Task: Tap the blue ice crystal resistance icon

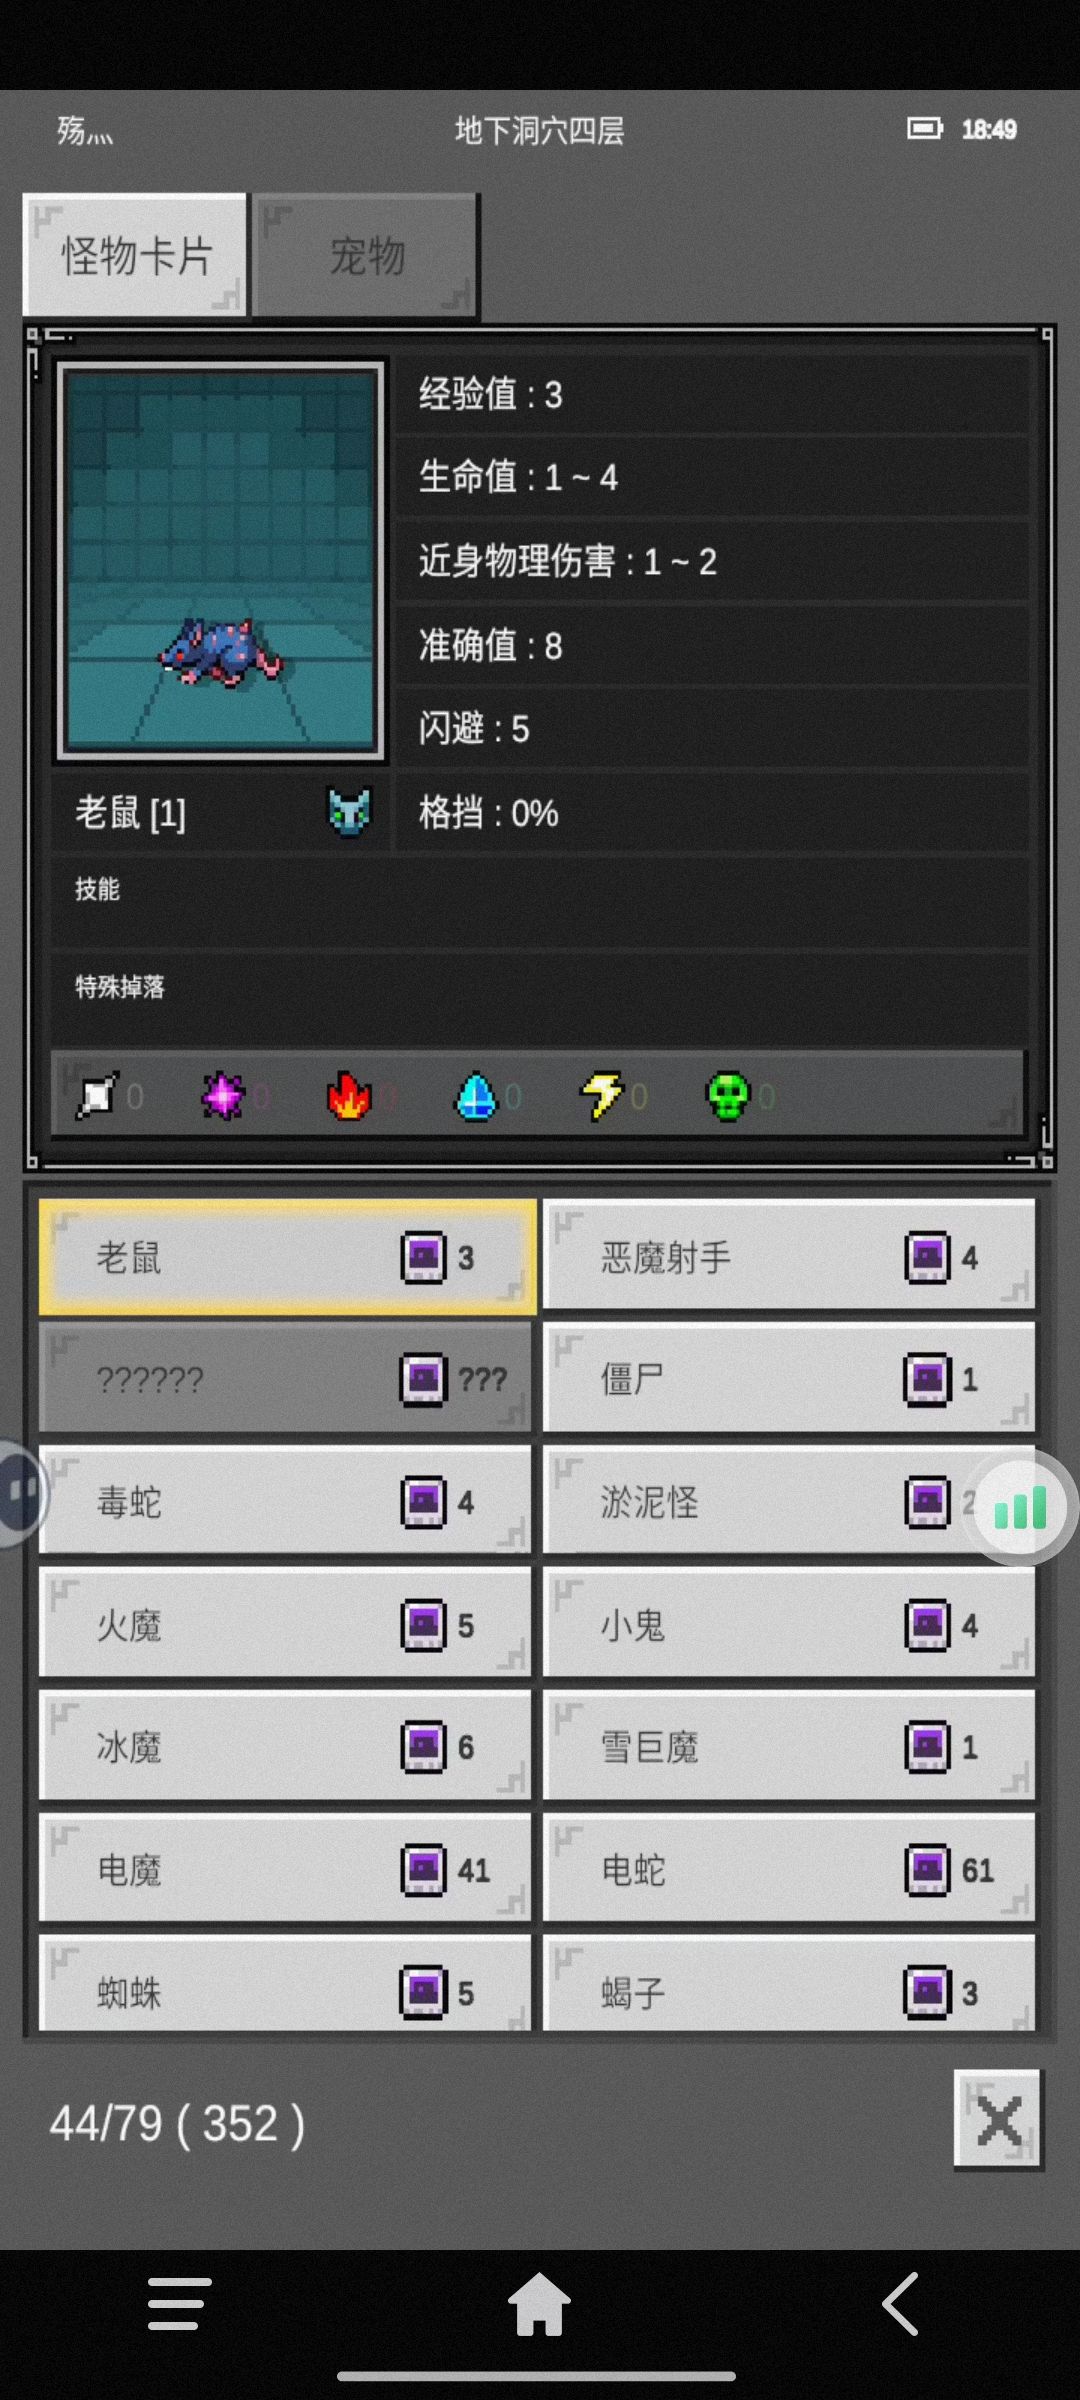Action: [476, 1096]
